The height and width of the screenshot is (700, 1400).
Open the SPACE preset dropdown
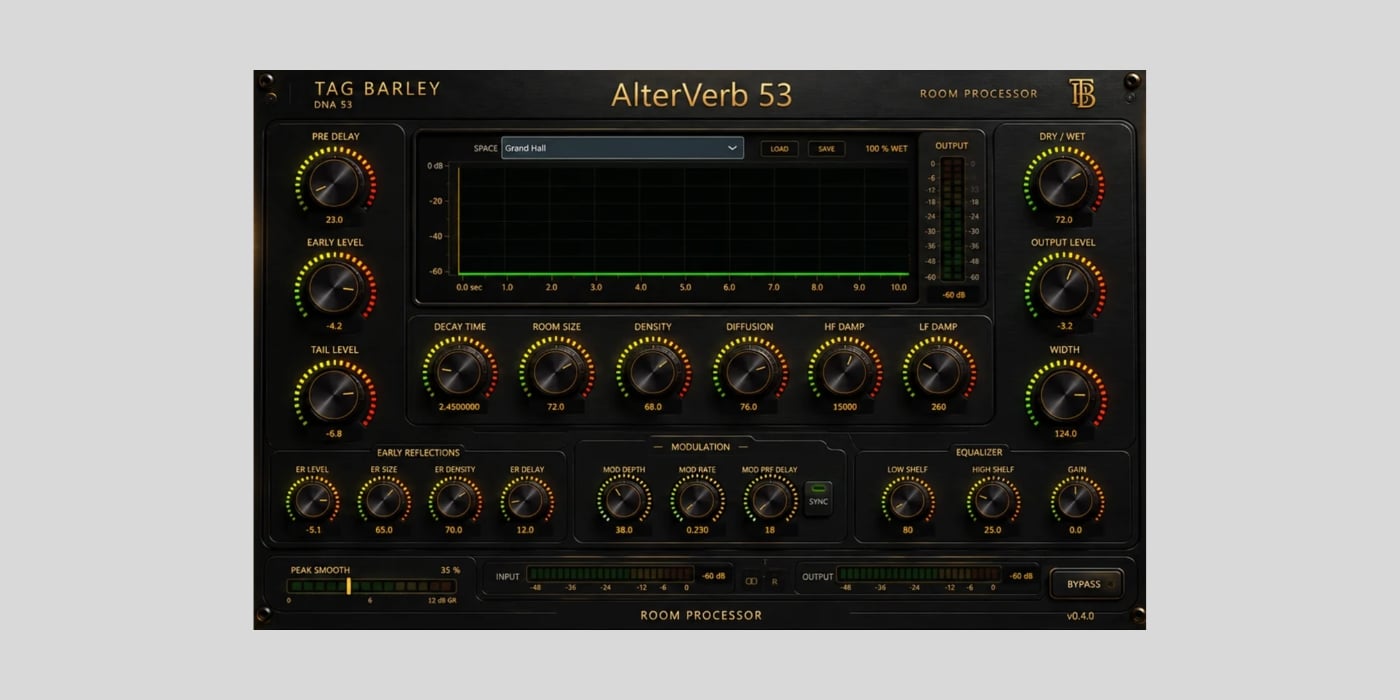622,148
